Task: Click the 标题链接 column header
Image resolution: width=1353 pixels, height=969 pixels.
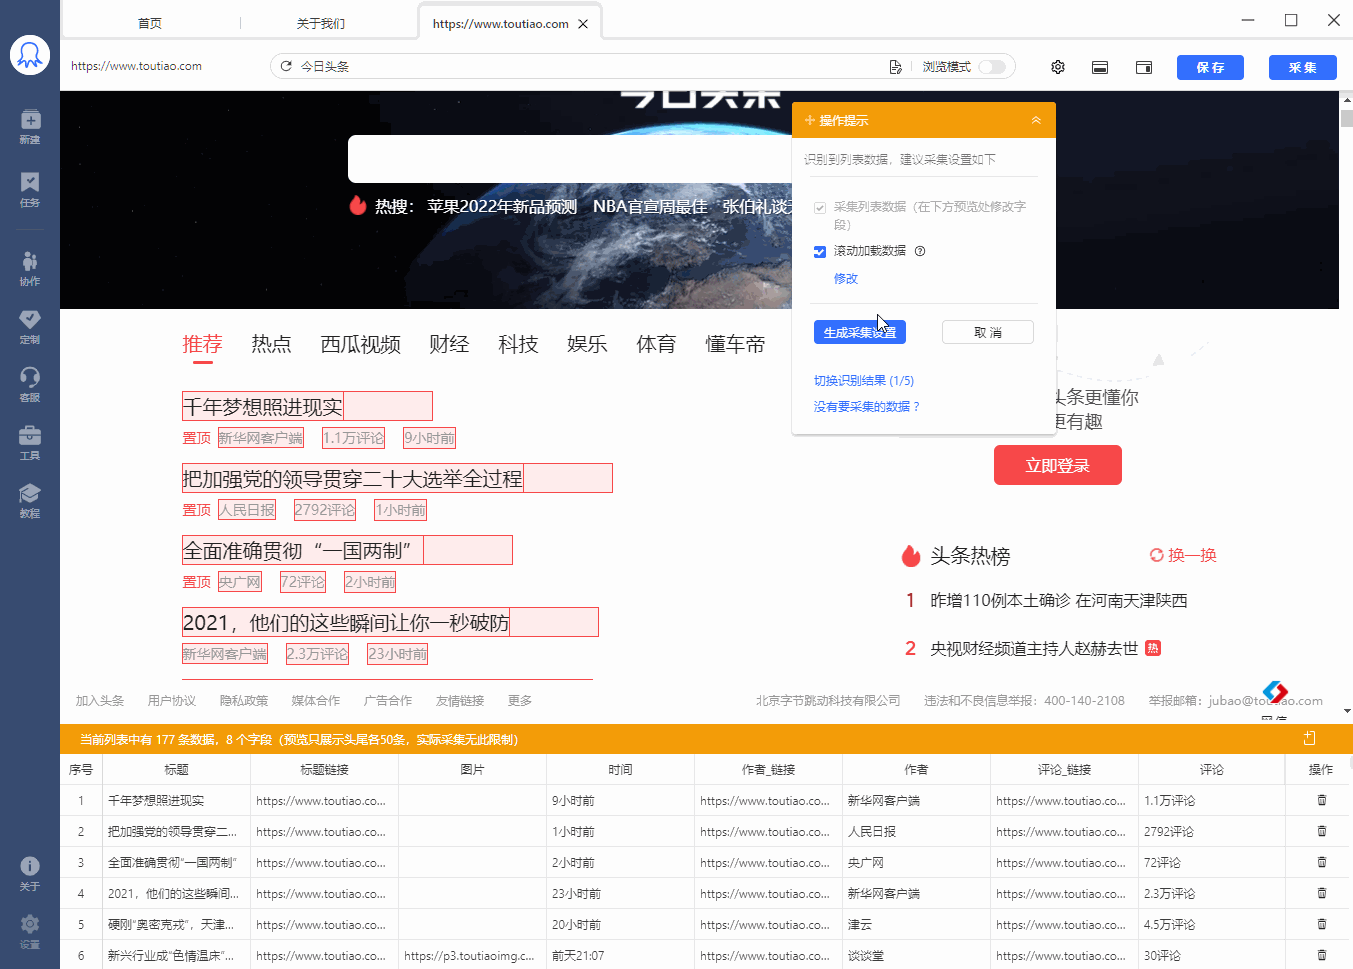Action: 324,769
